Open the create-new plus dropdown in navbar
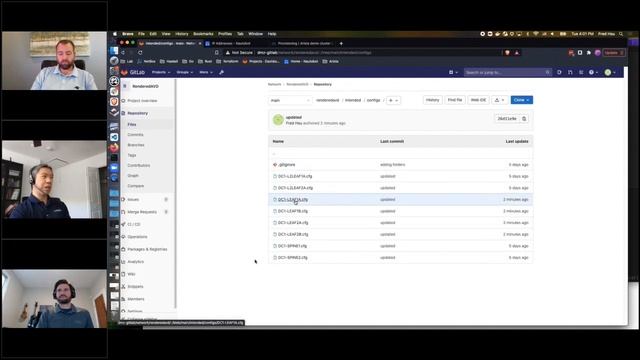The width and height of the screenshot is (640, 360). tap(453, 72)
